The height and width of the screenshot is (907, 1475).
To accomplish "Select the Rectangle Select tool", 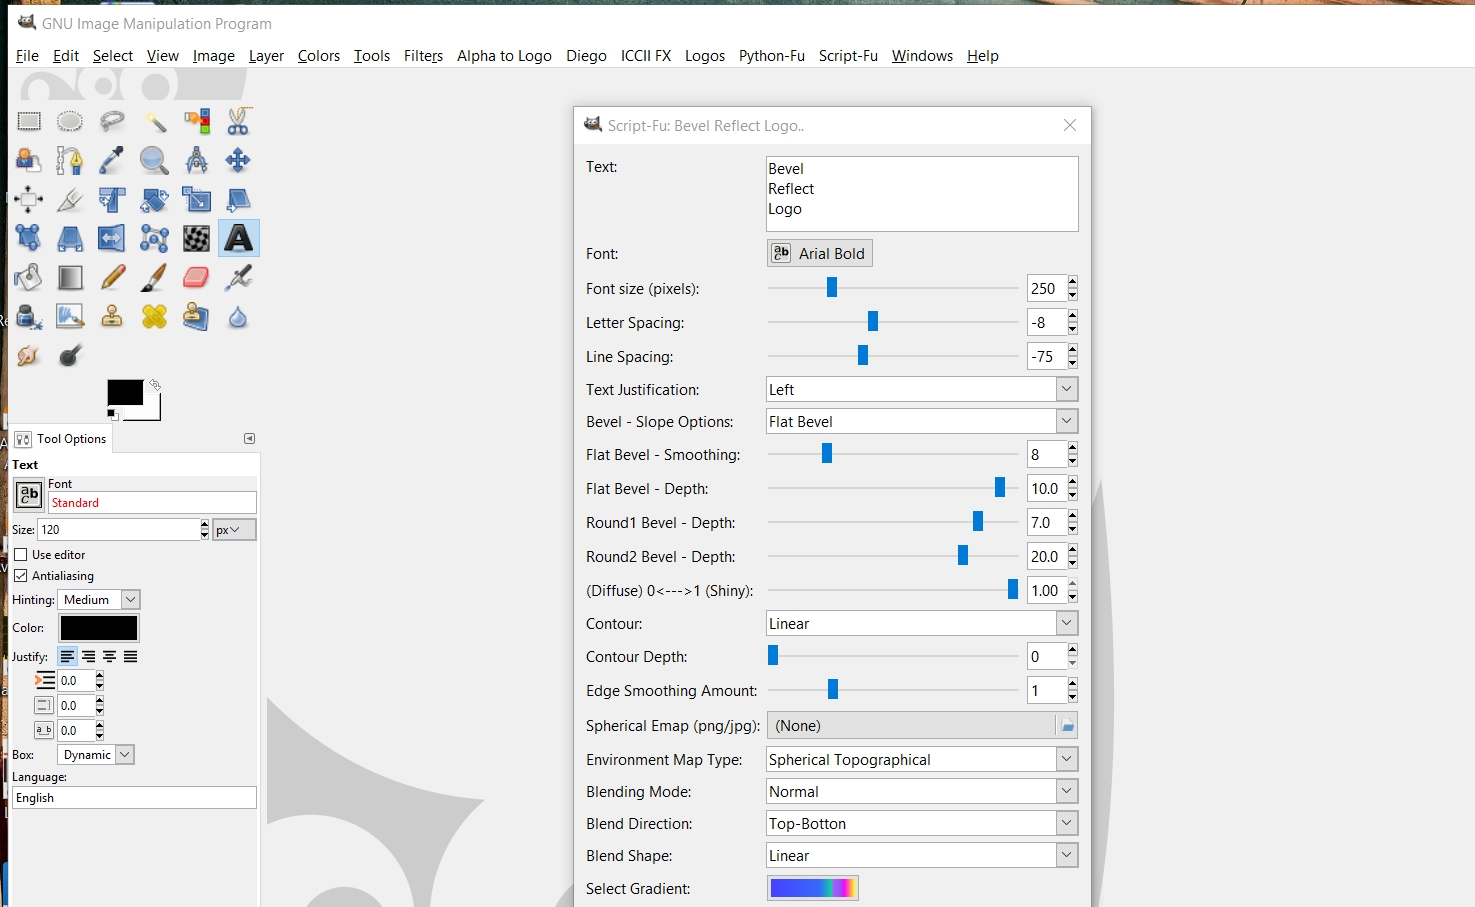I will [x=28, y=121].
